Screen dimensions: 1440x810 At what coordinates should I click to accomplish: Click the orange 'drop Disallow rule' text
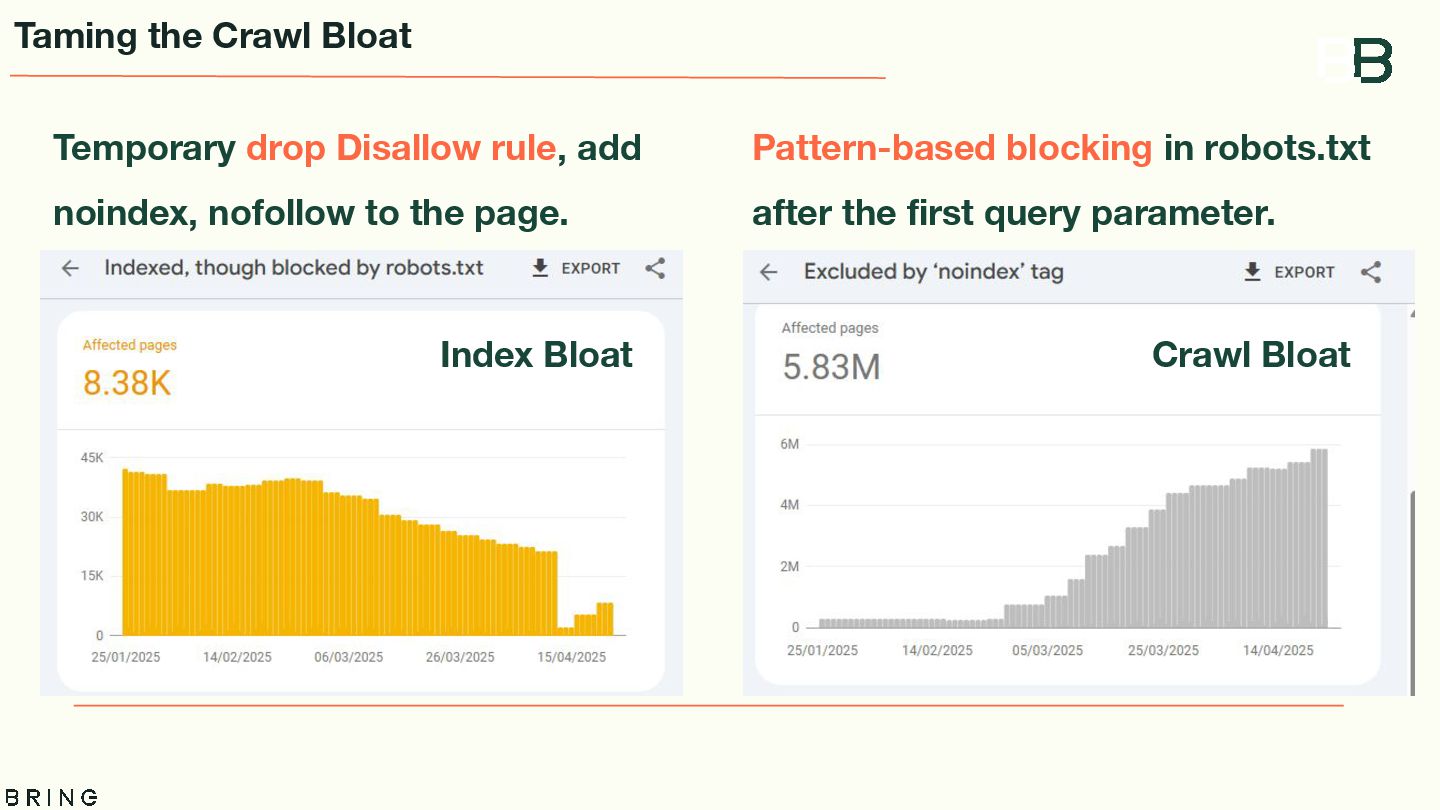click(401, 148)
